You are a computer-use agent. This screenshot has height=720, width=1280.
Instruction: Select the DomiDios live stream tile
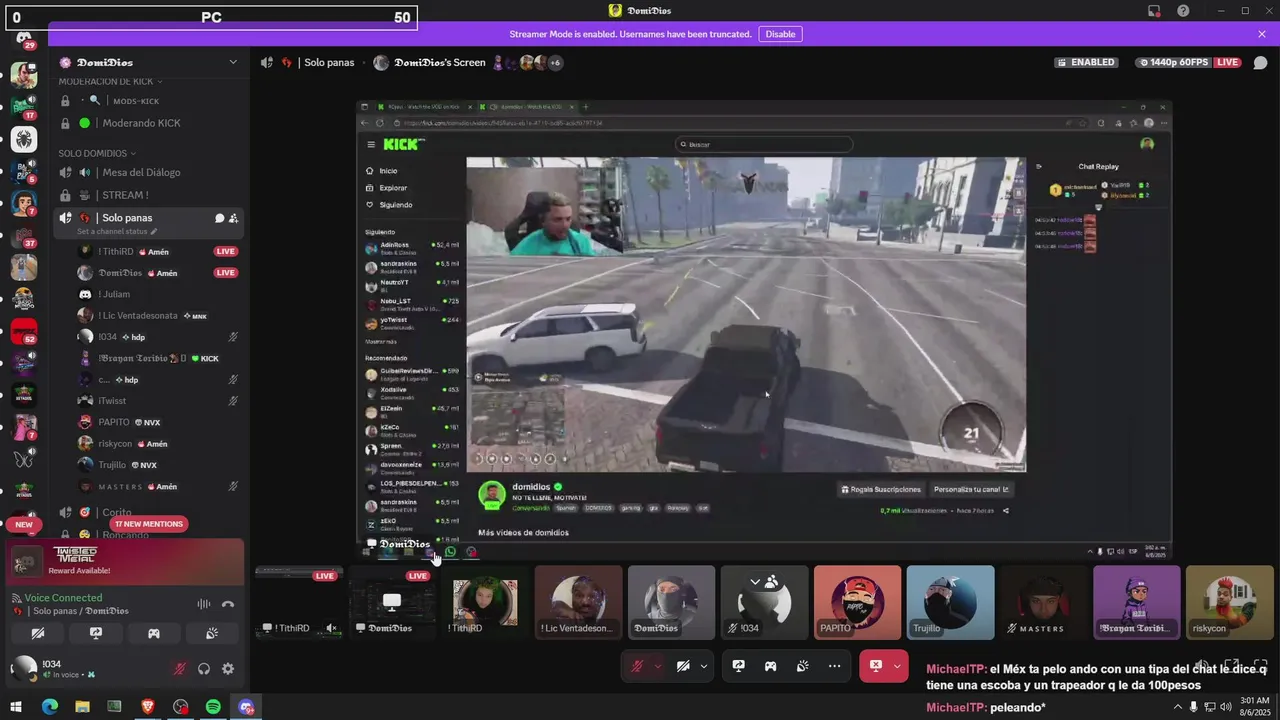(x=392, y=604)
